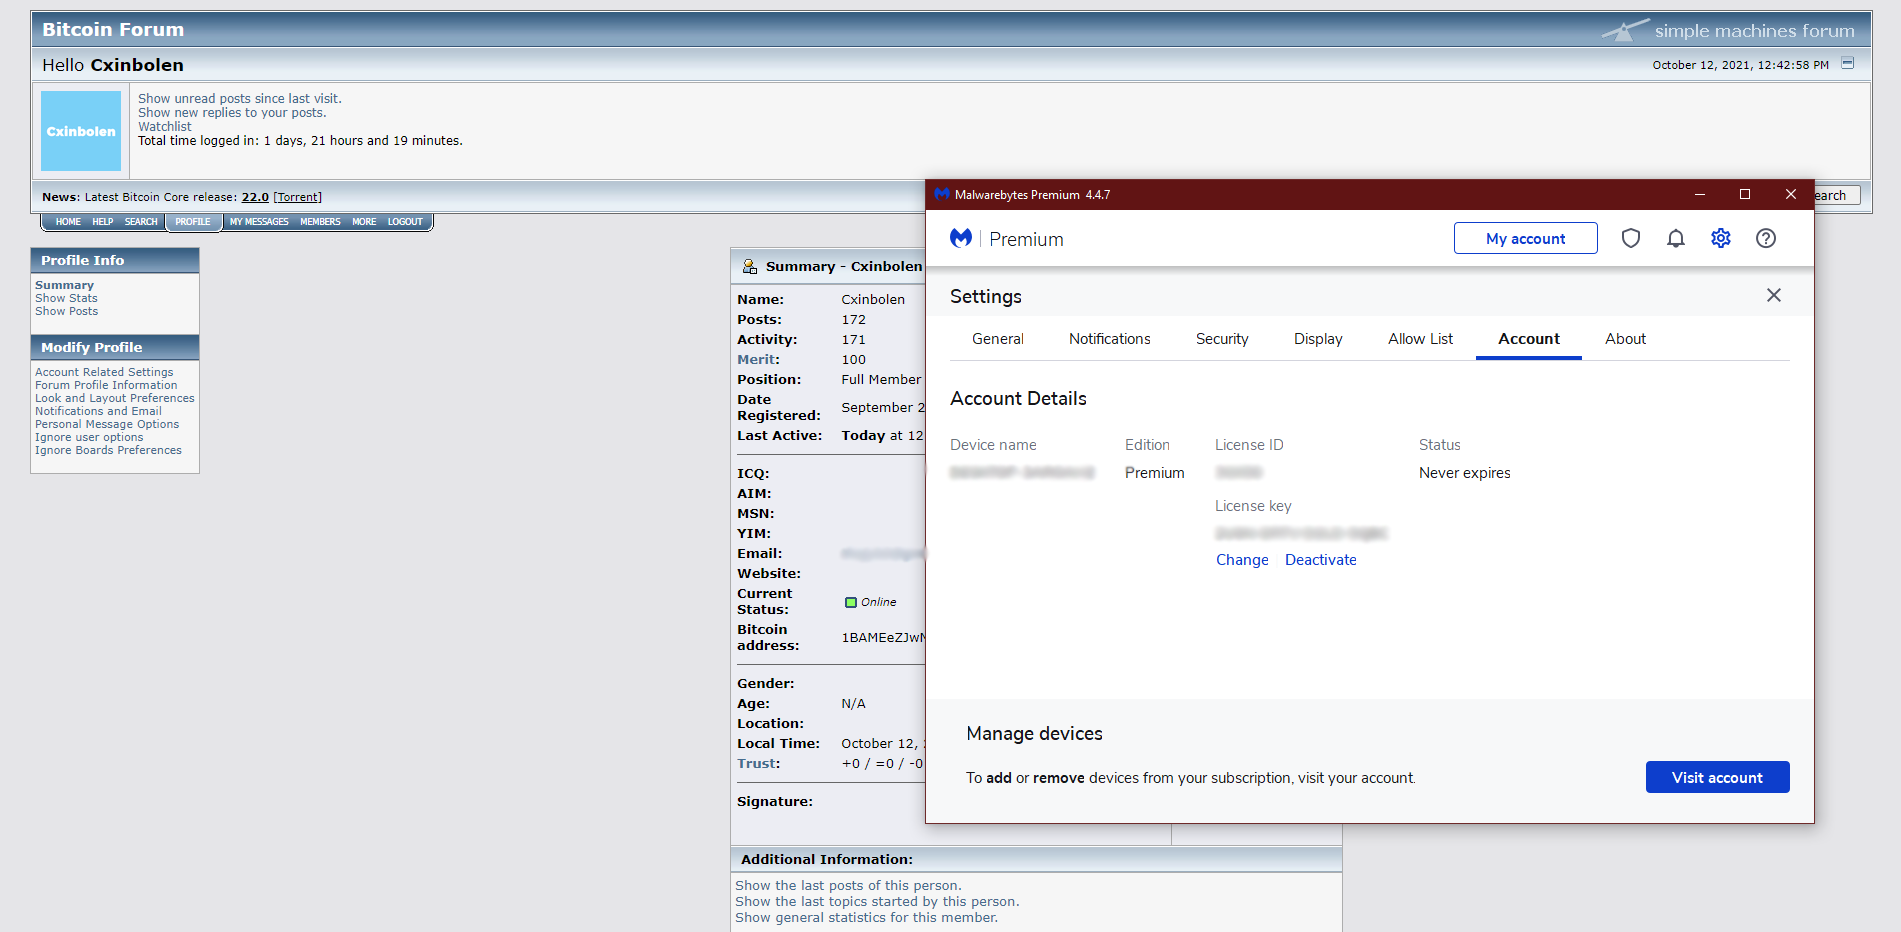Click the Cxinbolen avatar image

click(81, 131)
